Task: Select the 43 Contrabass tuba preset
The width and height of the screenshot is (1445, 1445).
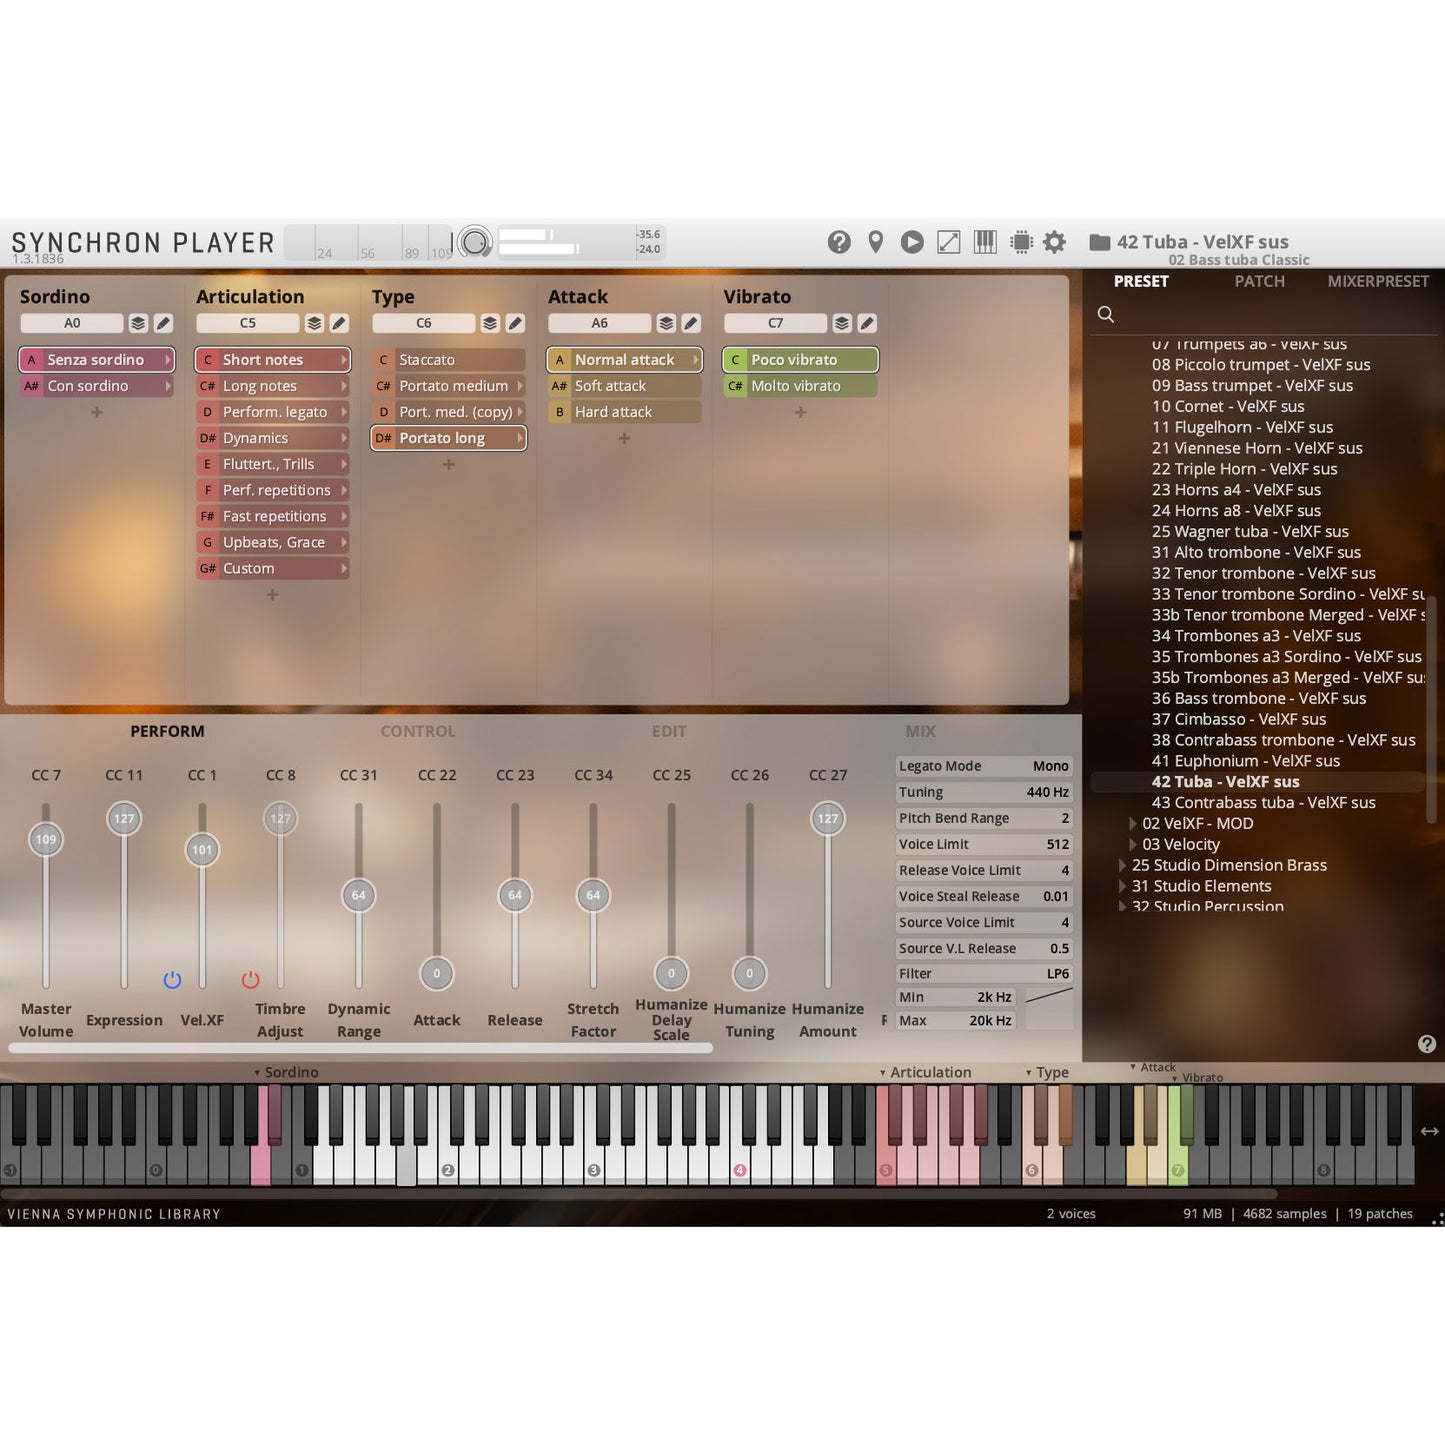Action: click(x=1263, y=803)
